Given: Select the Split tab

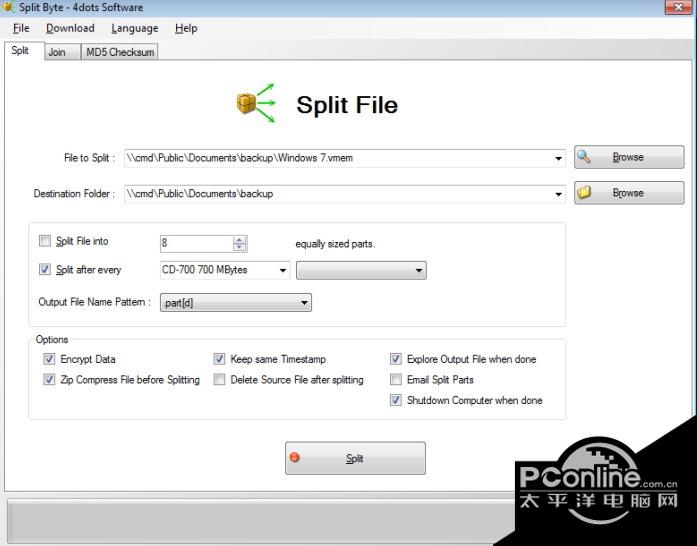Looking at the screenshot, I should (24, 51).
